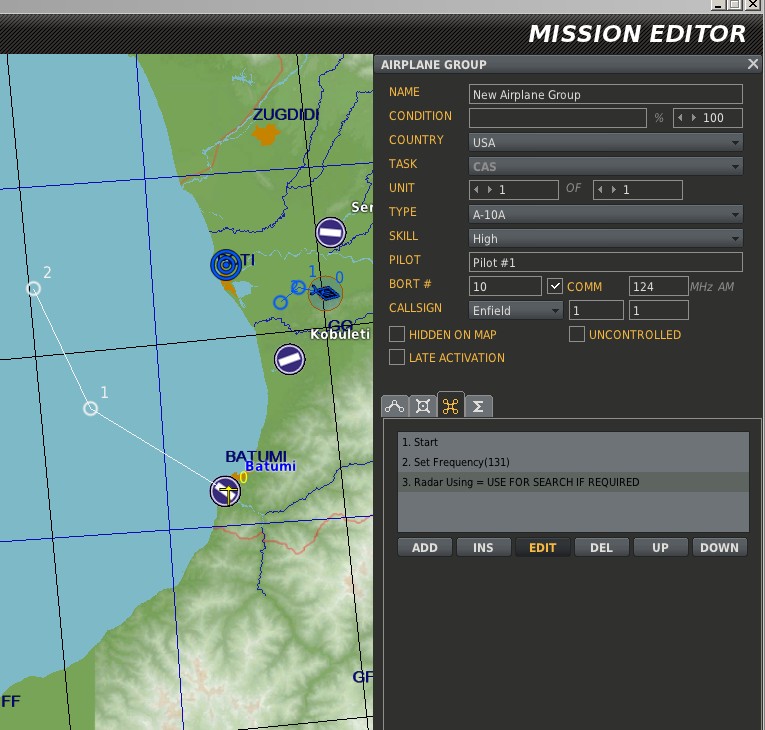Click the BORT # field showing 10
Screen dimensions: 765x730
[505, 286]
